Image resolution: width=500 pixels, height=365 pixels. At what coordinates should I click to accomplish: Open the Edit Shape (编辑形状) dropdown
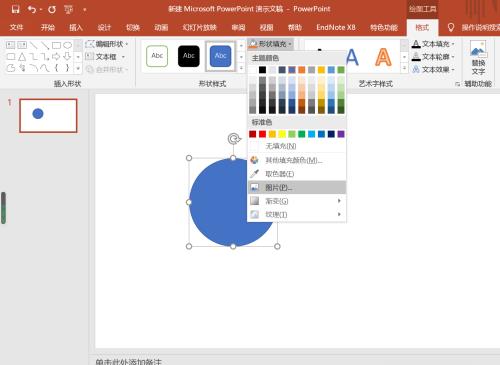(x=107, y=44)
